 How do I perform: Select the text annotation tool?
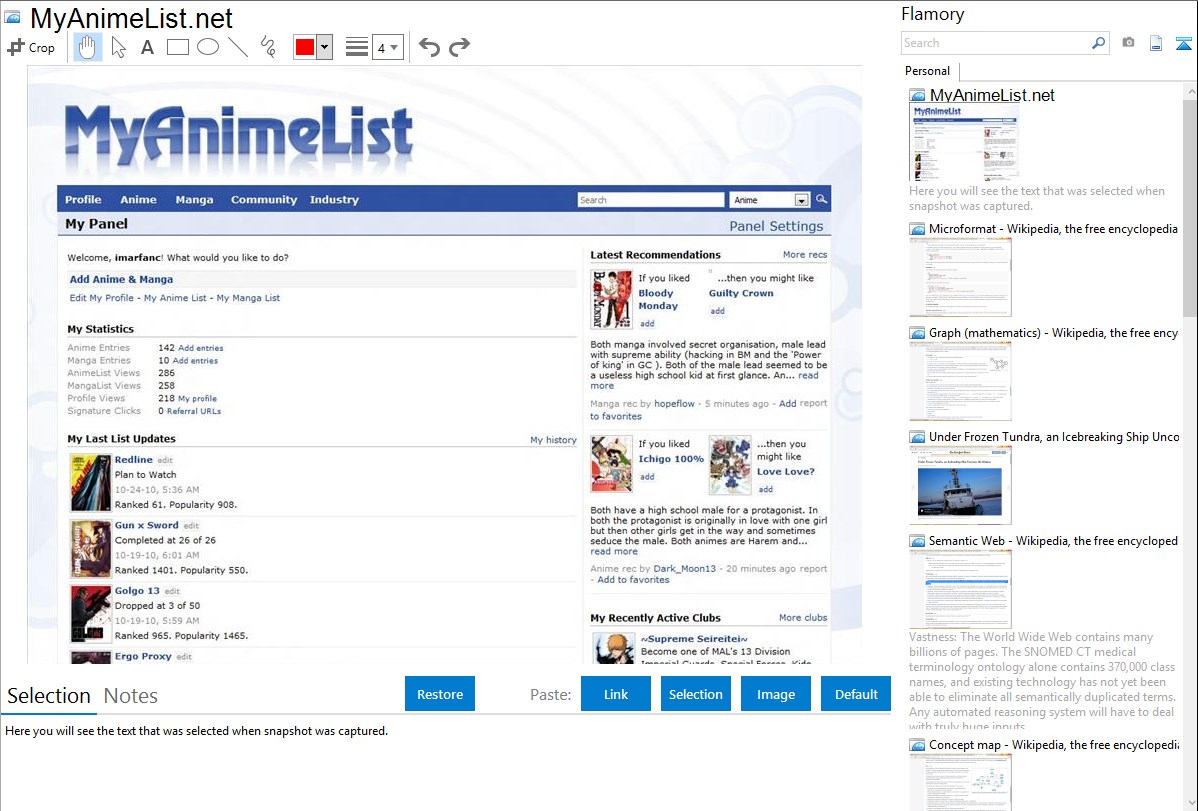tap(147, 47)
